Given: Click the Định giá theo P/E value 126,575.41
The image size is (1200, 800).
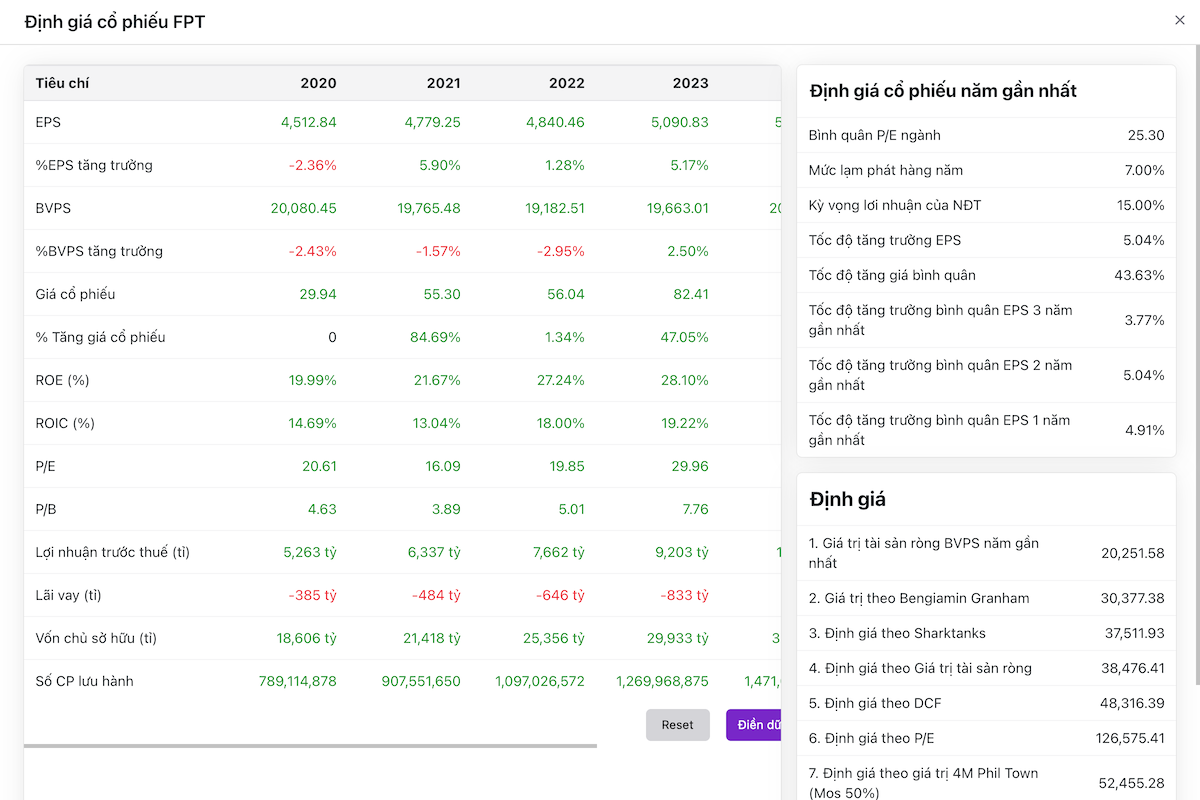Looking at the screenshot, I should [x=1129, y=738].
